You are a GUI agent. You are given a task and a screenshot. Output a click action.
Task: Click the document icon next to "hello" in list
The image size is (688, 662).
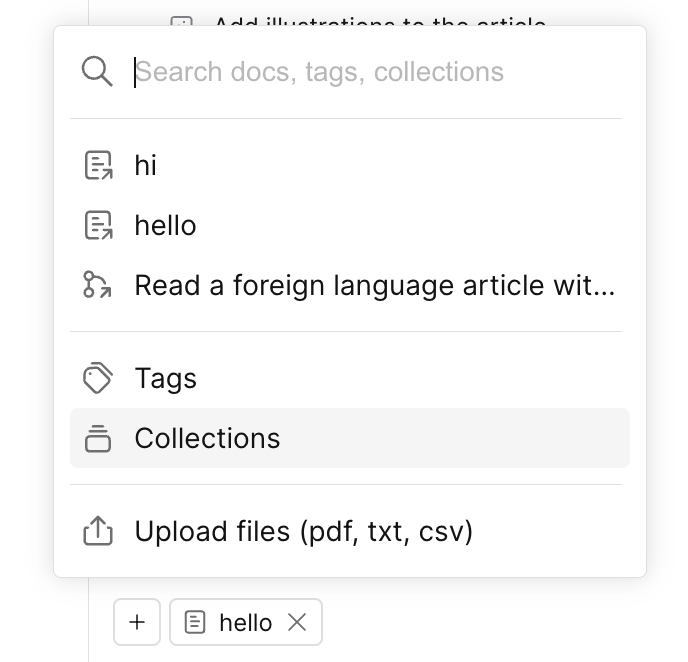[97, 225]
